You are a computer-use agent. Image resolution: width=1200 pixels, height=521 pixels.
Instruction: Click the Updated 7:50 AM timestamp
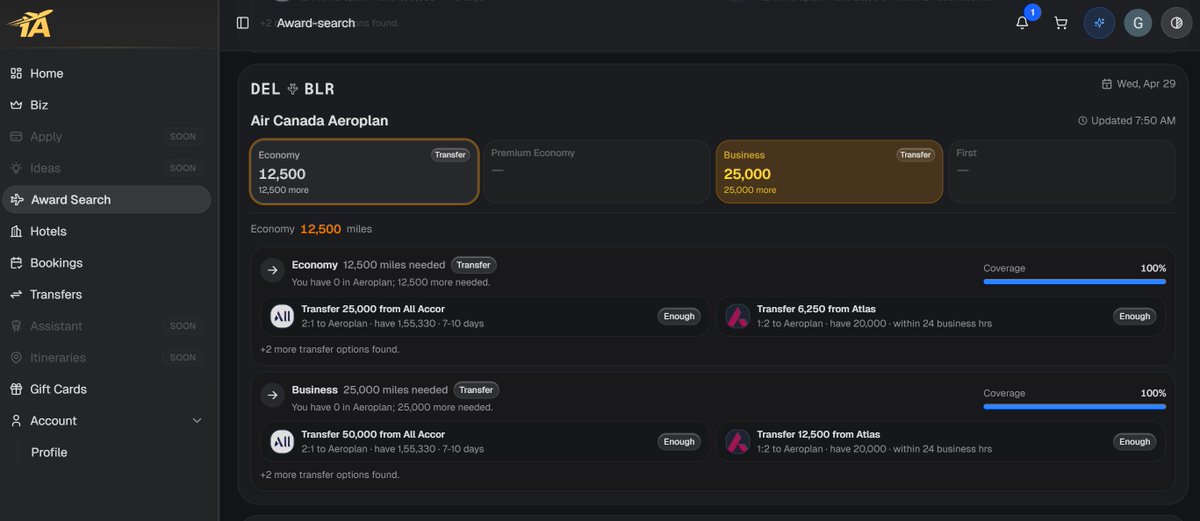(x=1133, y=121)
